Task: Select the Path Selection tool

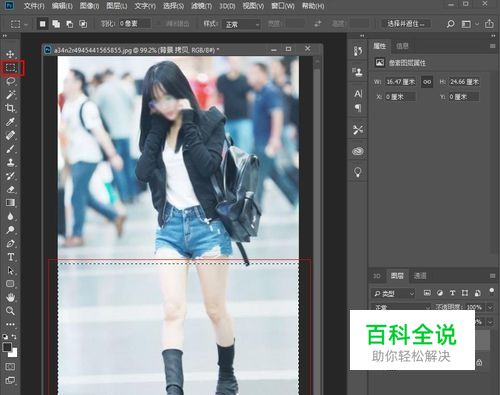Action: (10, 270)
